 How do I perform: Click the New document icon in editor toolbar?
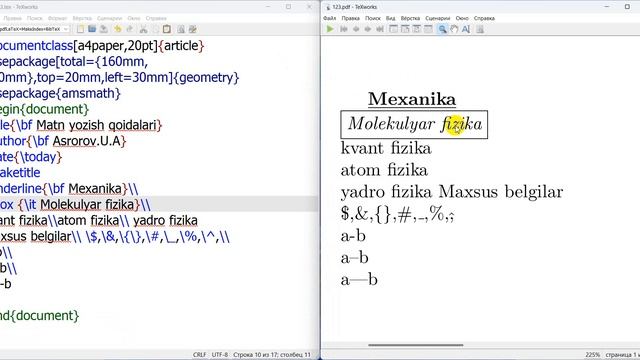[80, 29]
